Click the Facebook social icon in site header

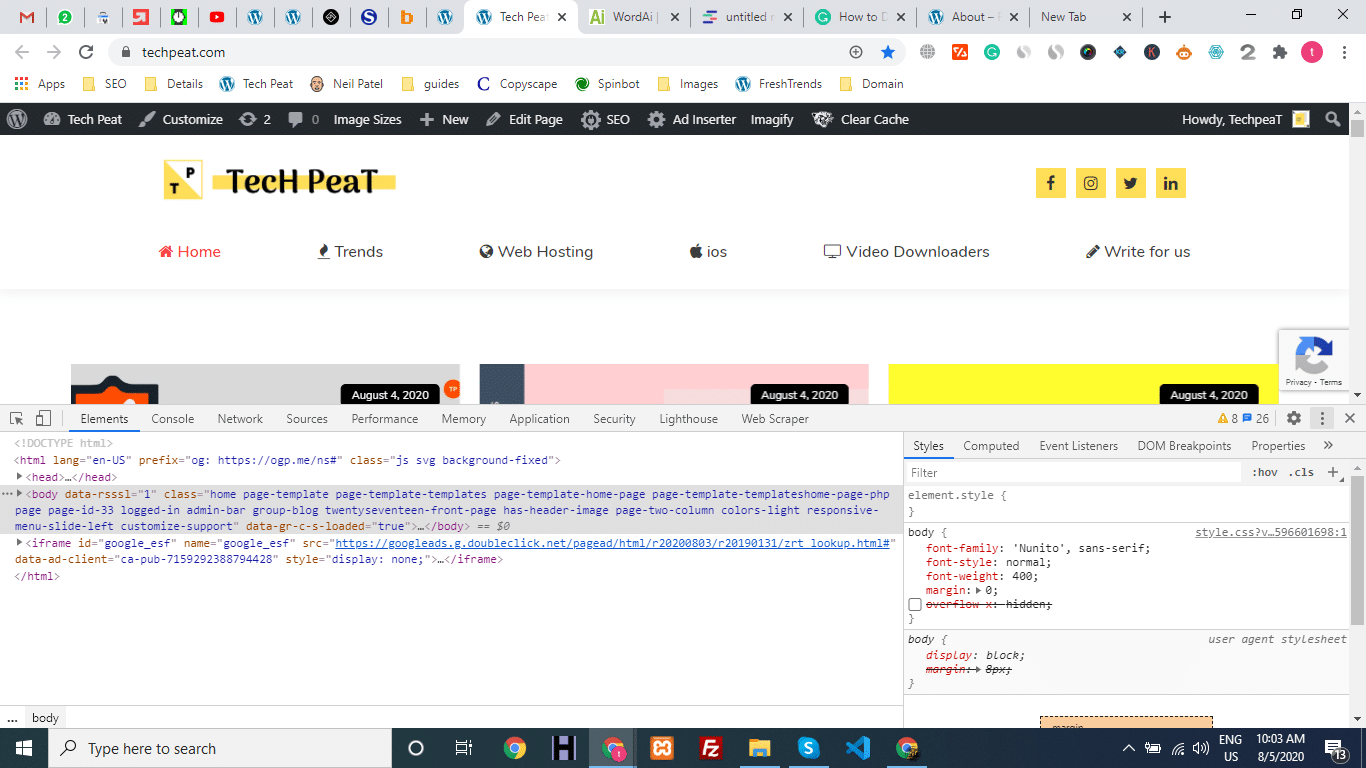click(1050, 183)
